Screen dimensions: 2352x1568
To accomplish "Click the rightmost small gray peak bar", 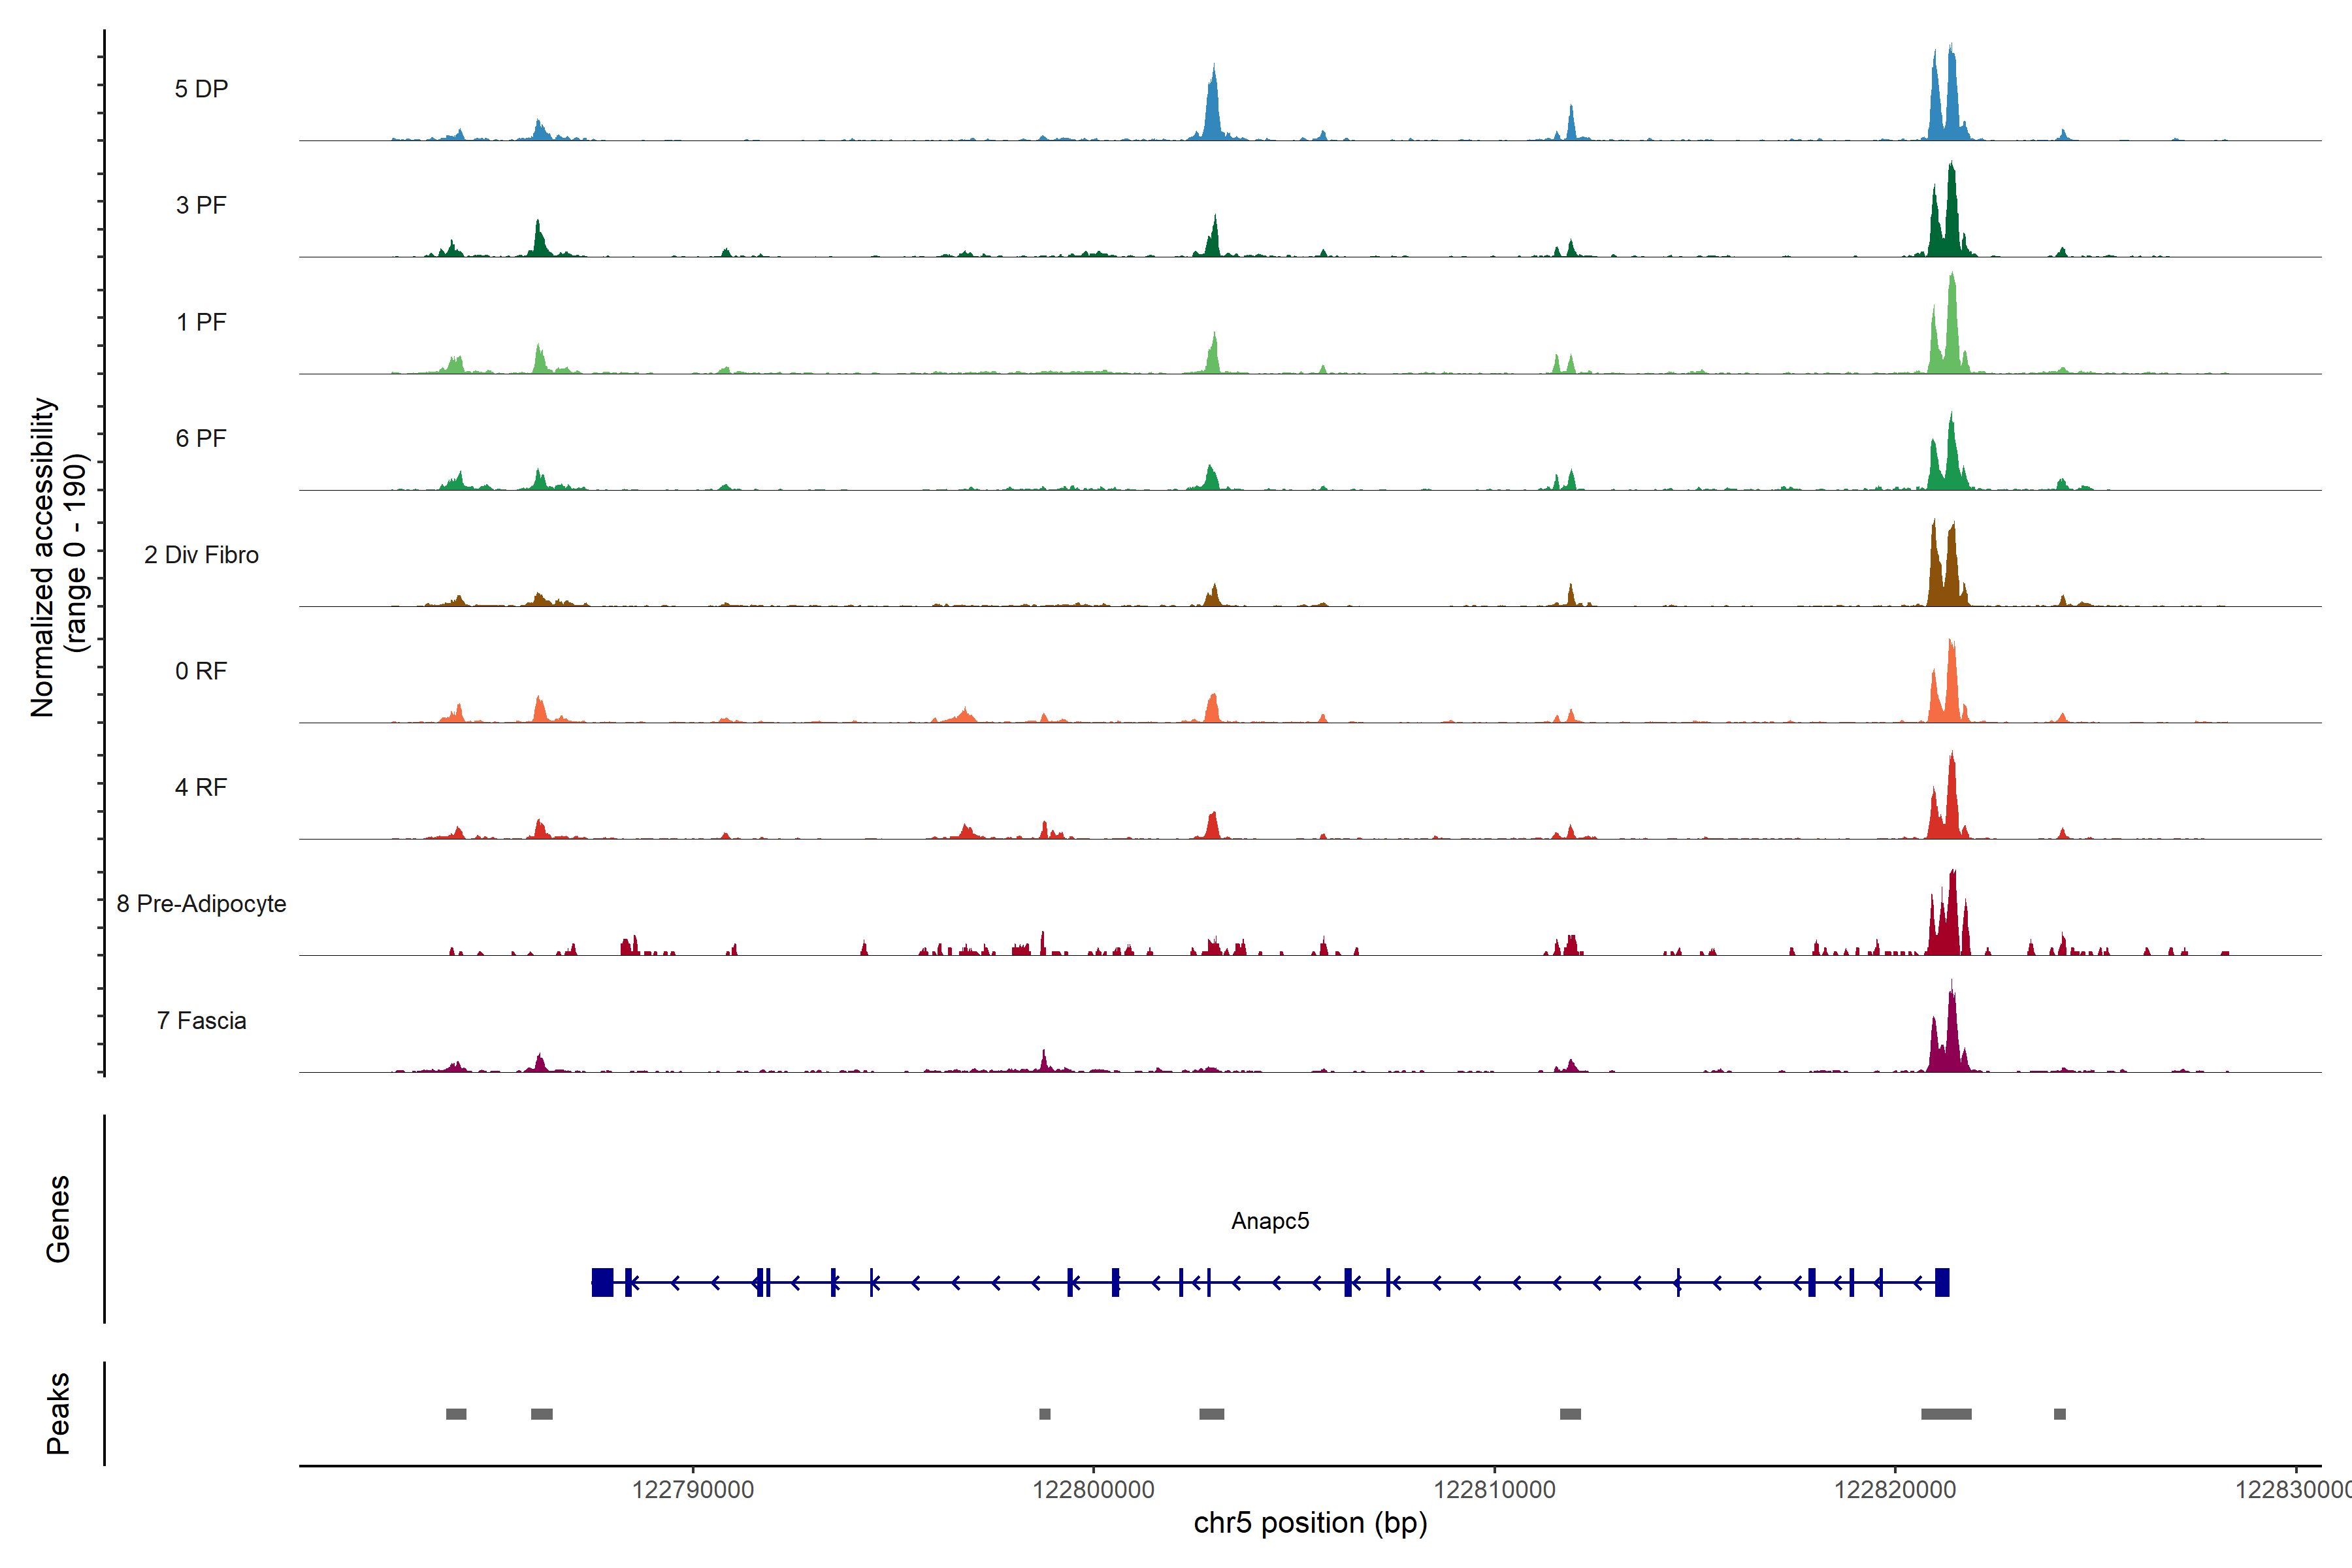I will tap(2059, 1414).
